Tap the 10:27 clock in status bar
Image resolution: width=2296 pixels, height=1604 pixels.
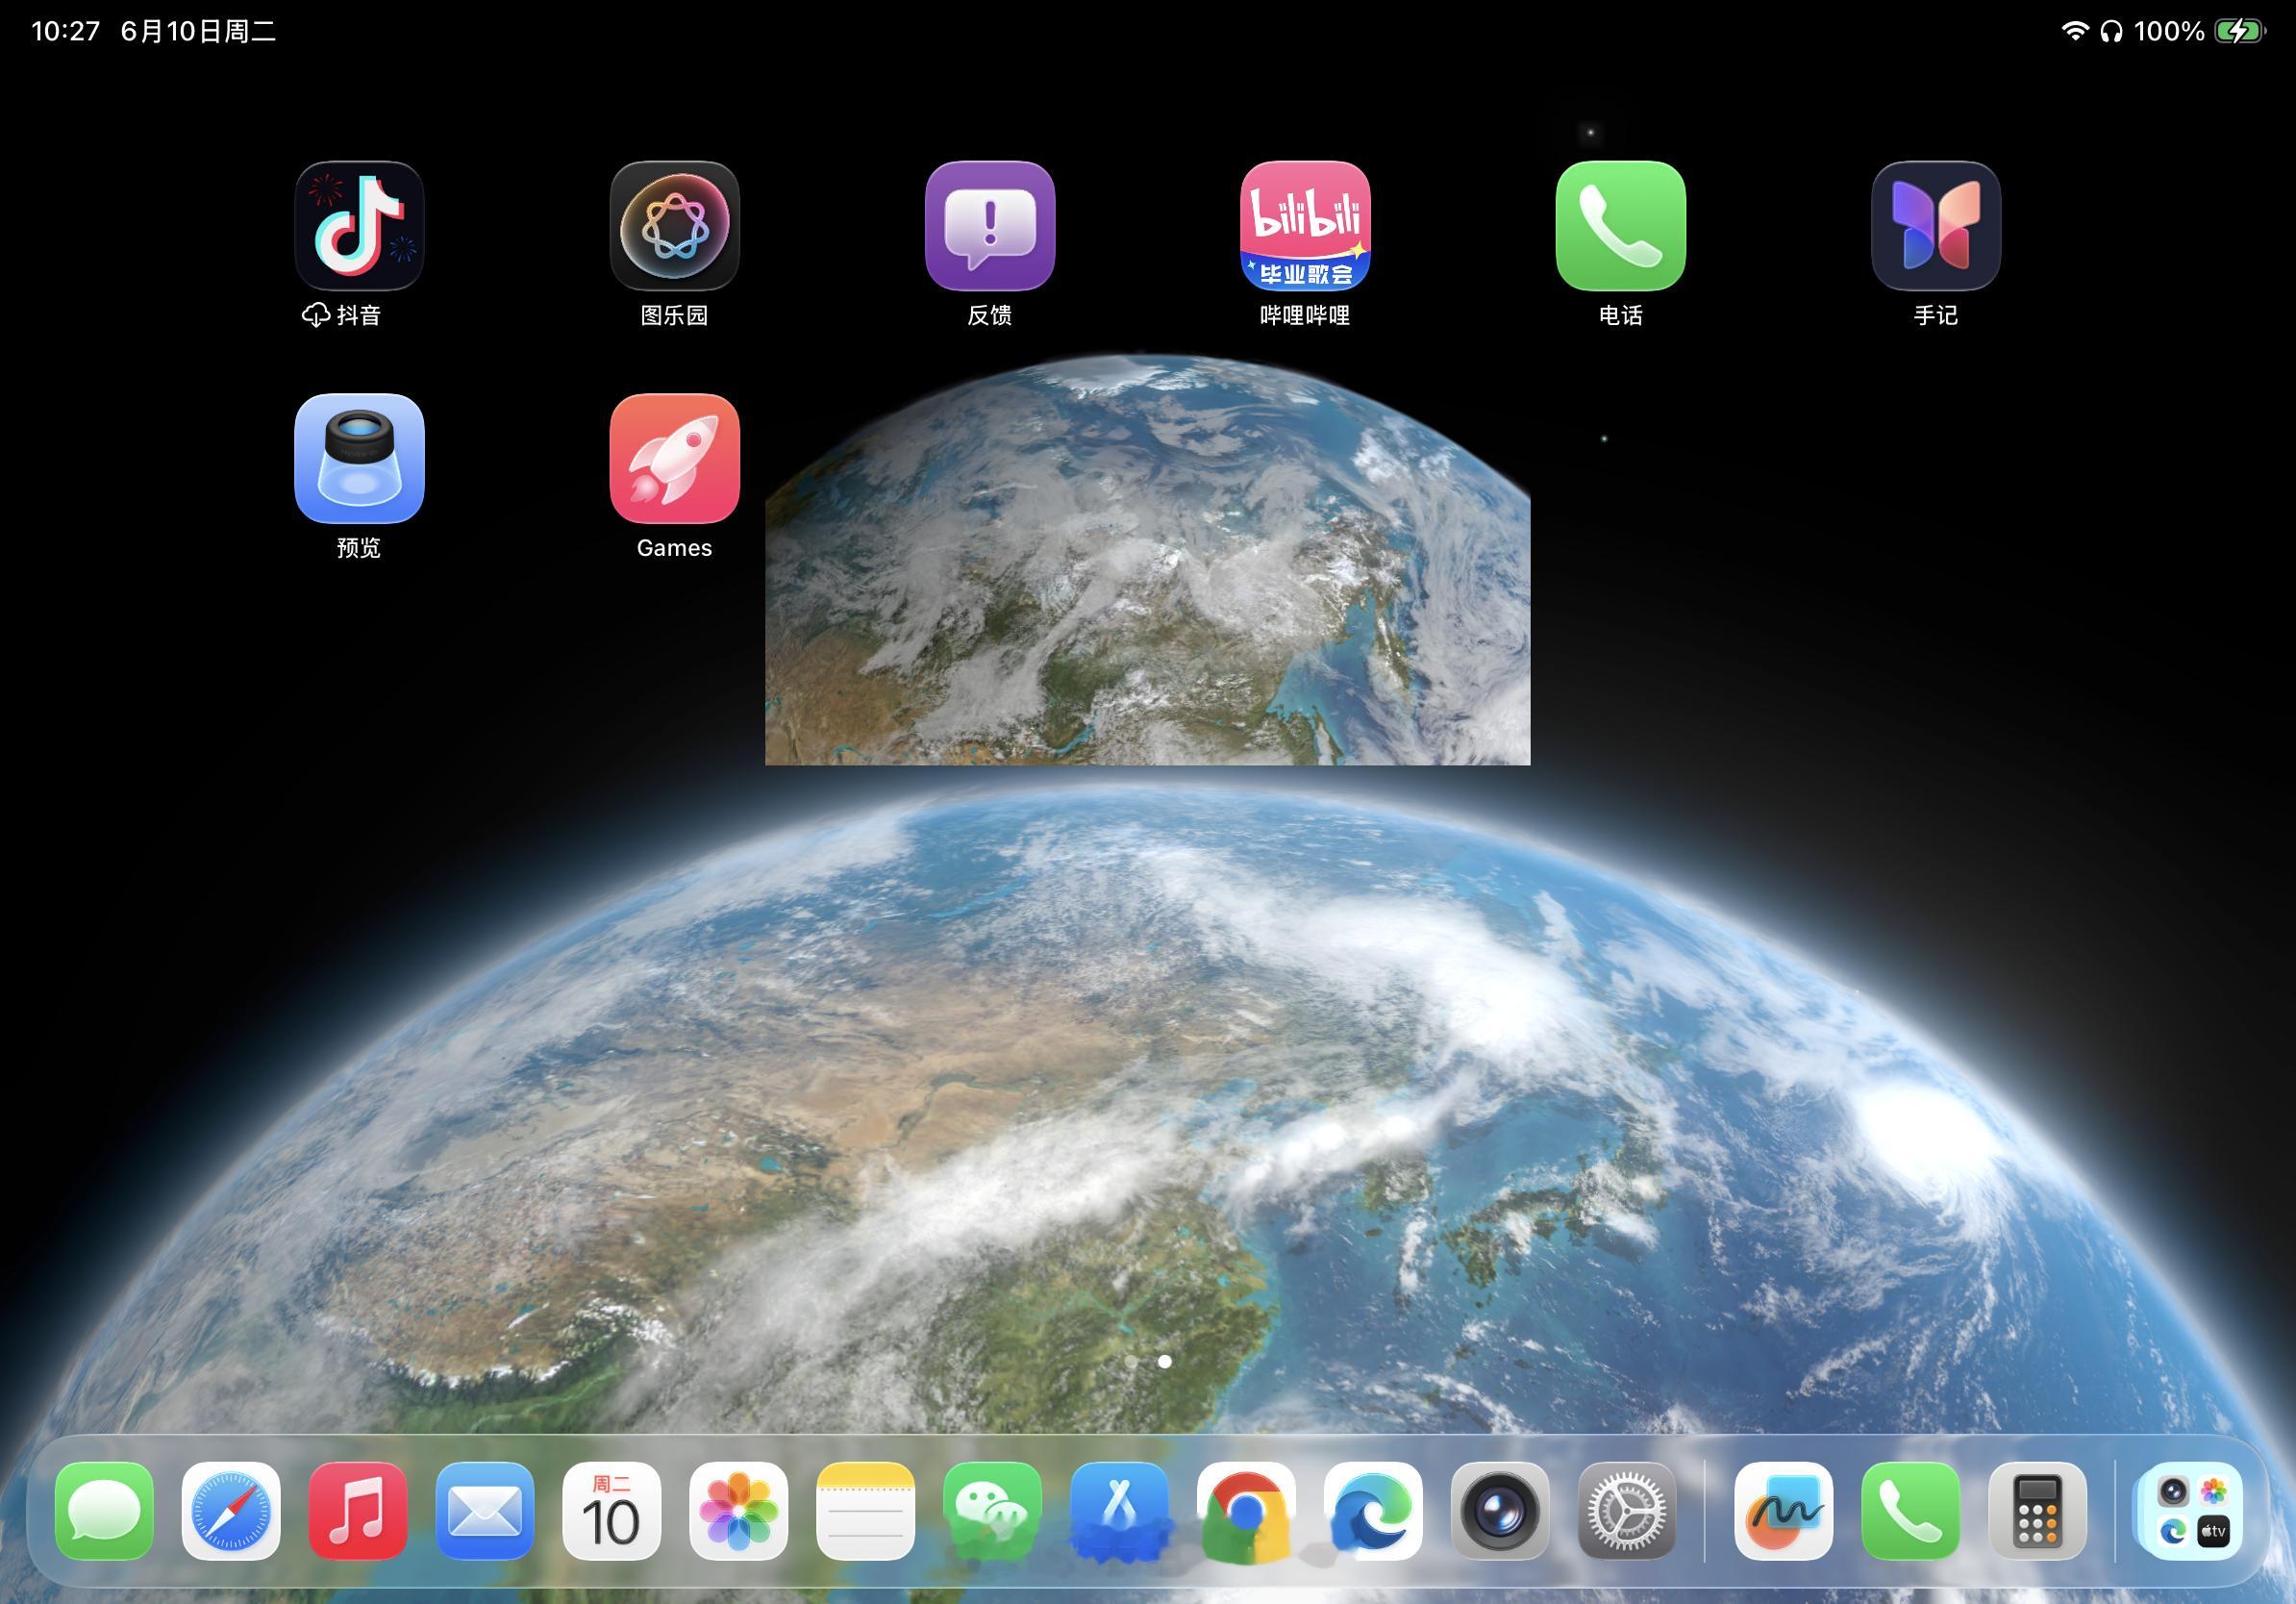pos(66,31)
